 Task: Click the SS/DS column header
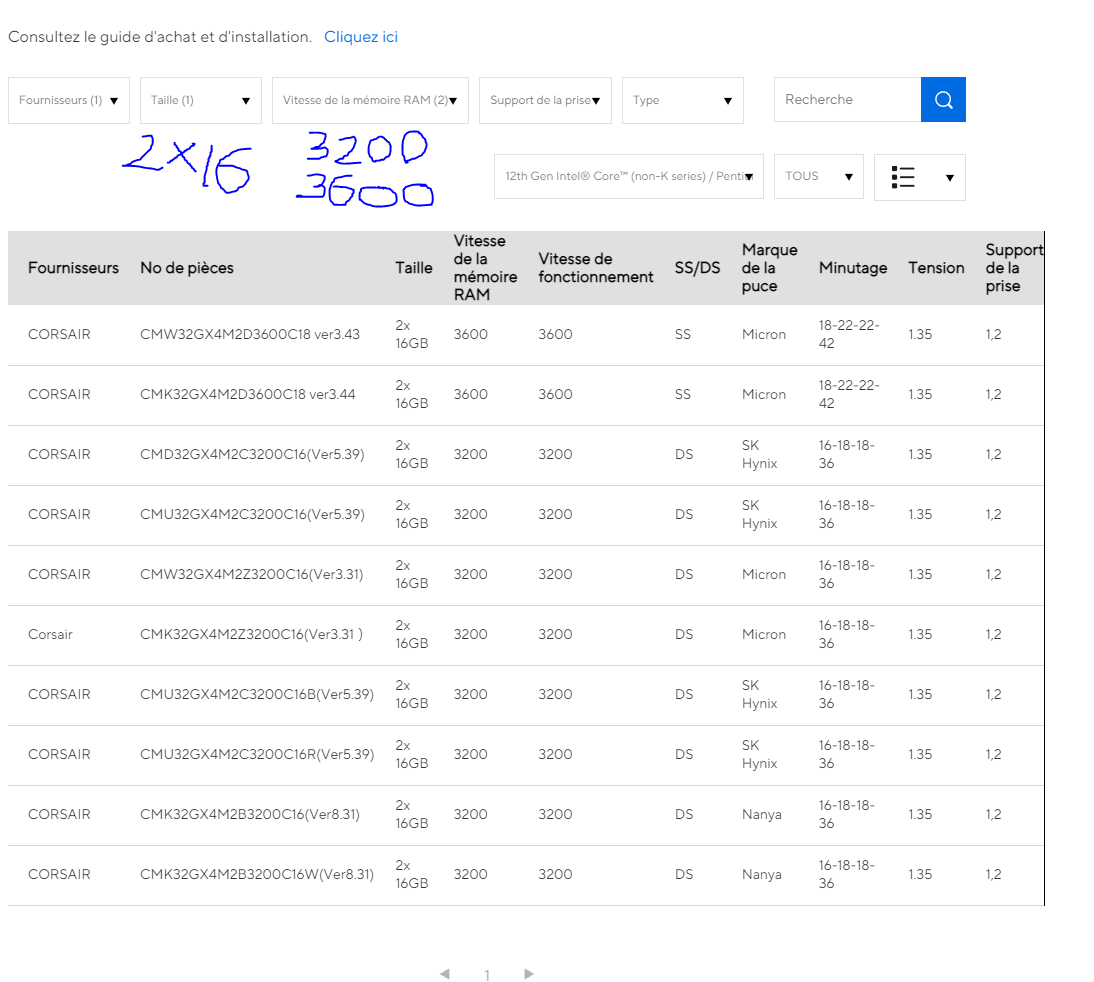697,268
